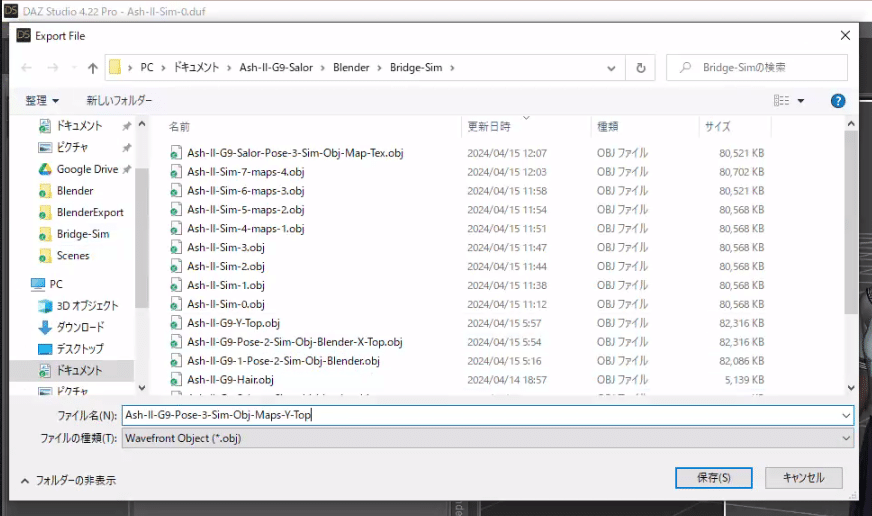Expand chevron between PC and ドキュメント
The width and height of the screenshot is (872, 516).
click(164, 68)
